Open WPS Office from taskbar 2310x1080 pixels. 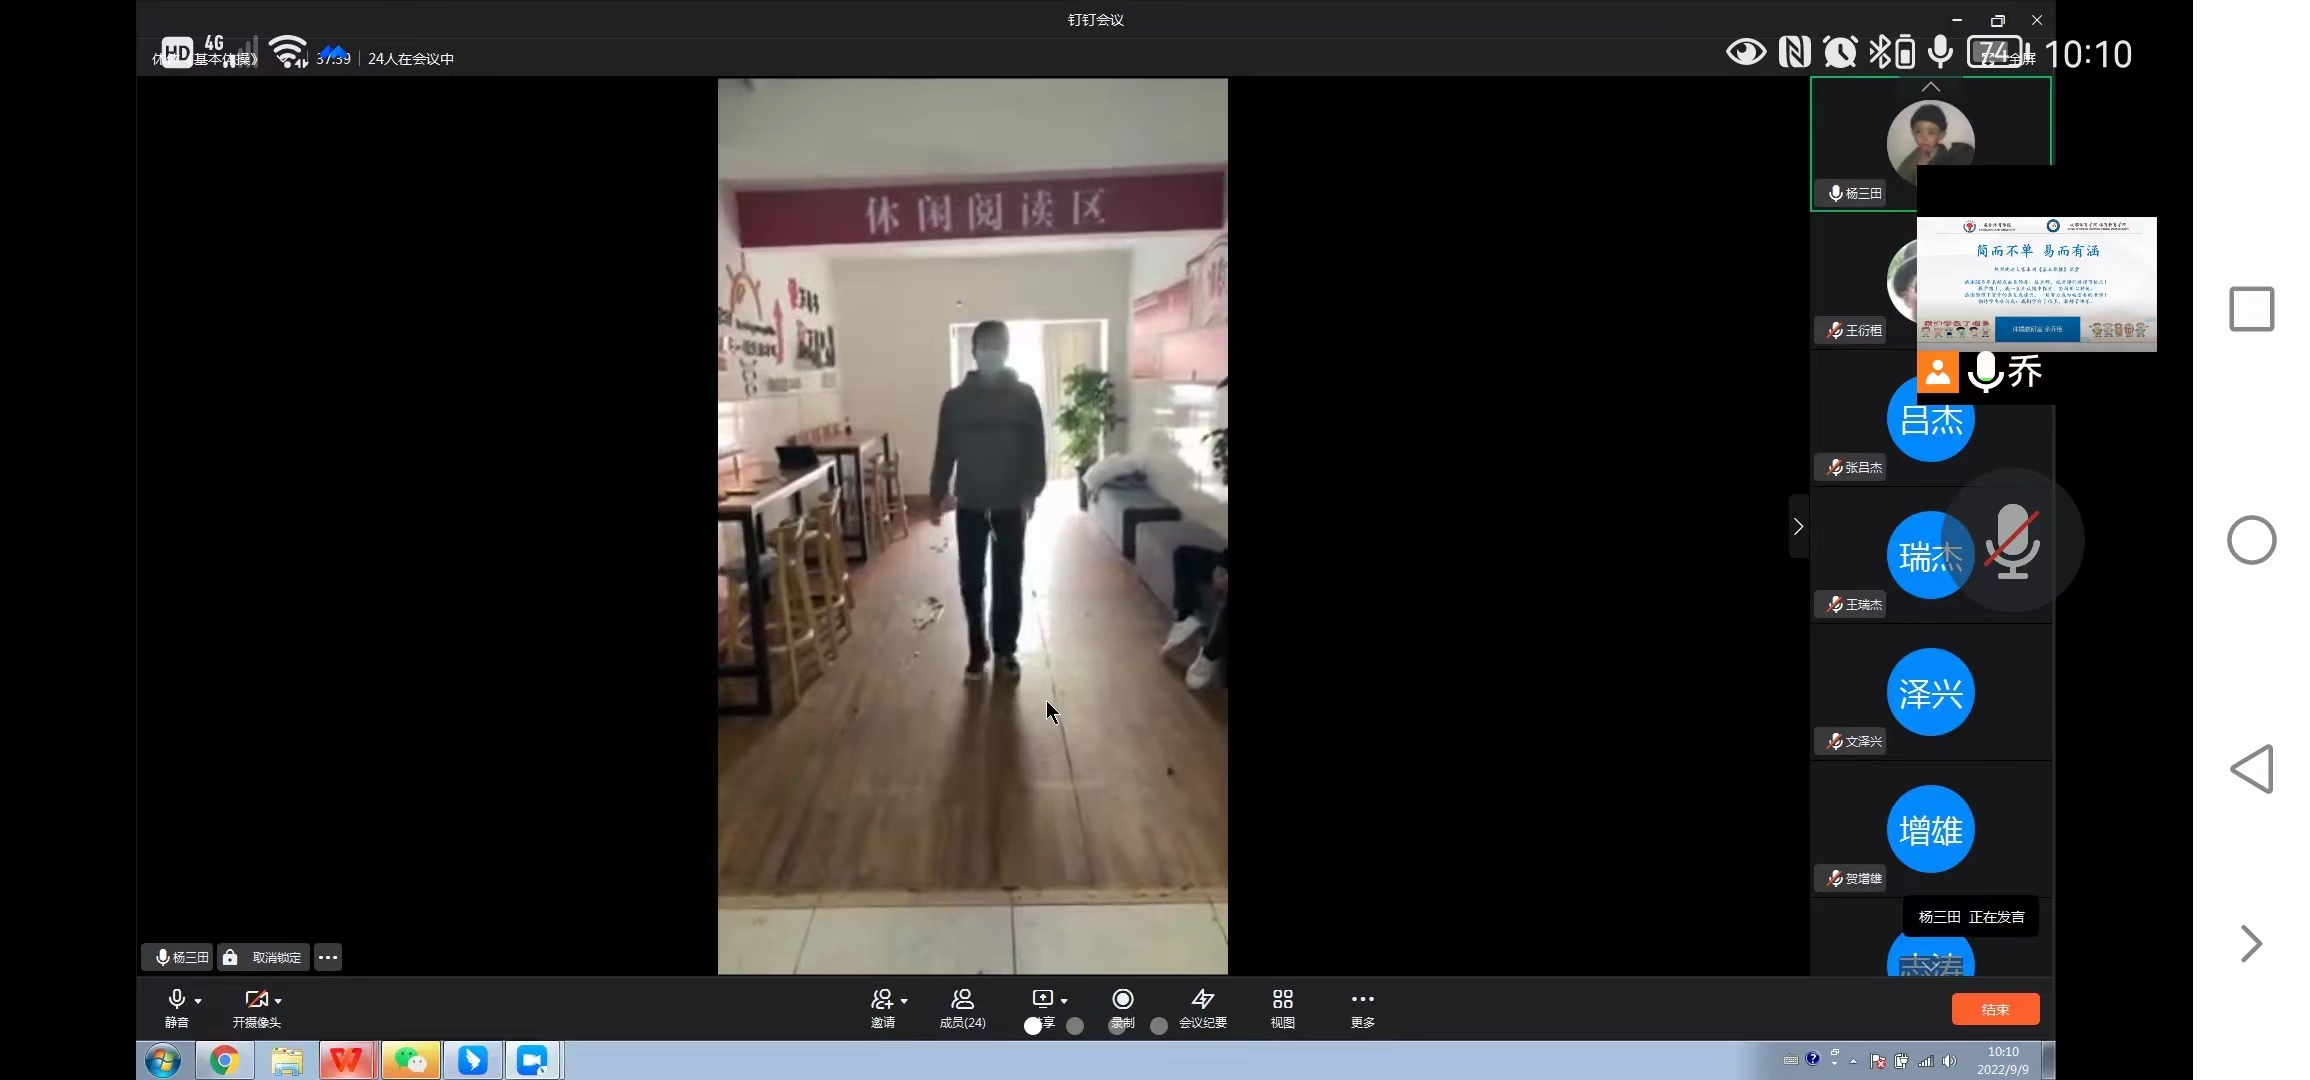click(347, 1060)
